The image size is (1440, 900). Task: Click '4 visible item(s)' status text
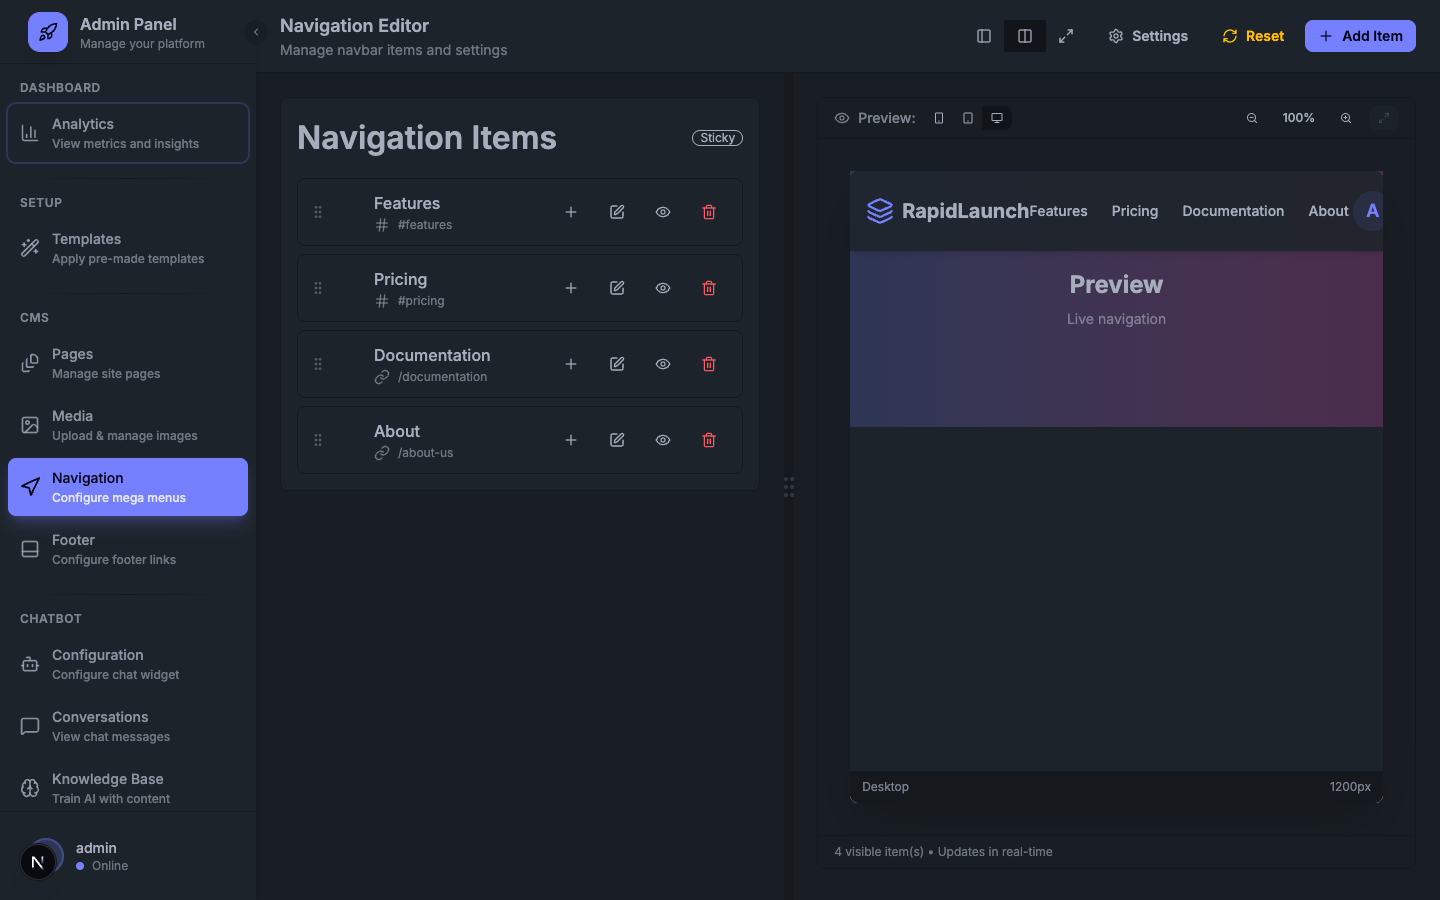pyautogui.click(x=879, y=852)
